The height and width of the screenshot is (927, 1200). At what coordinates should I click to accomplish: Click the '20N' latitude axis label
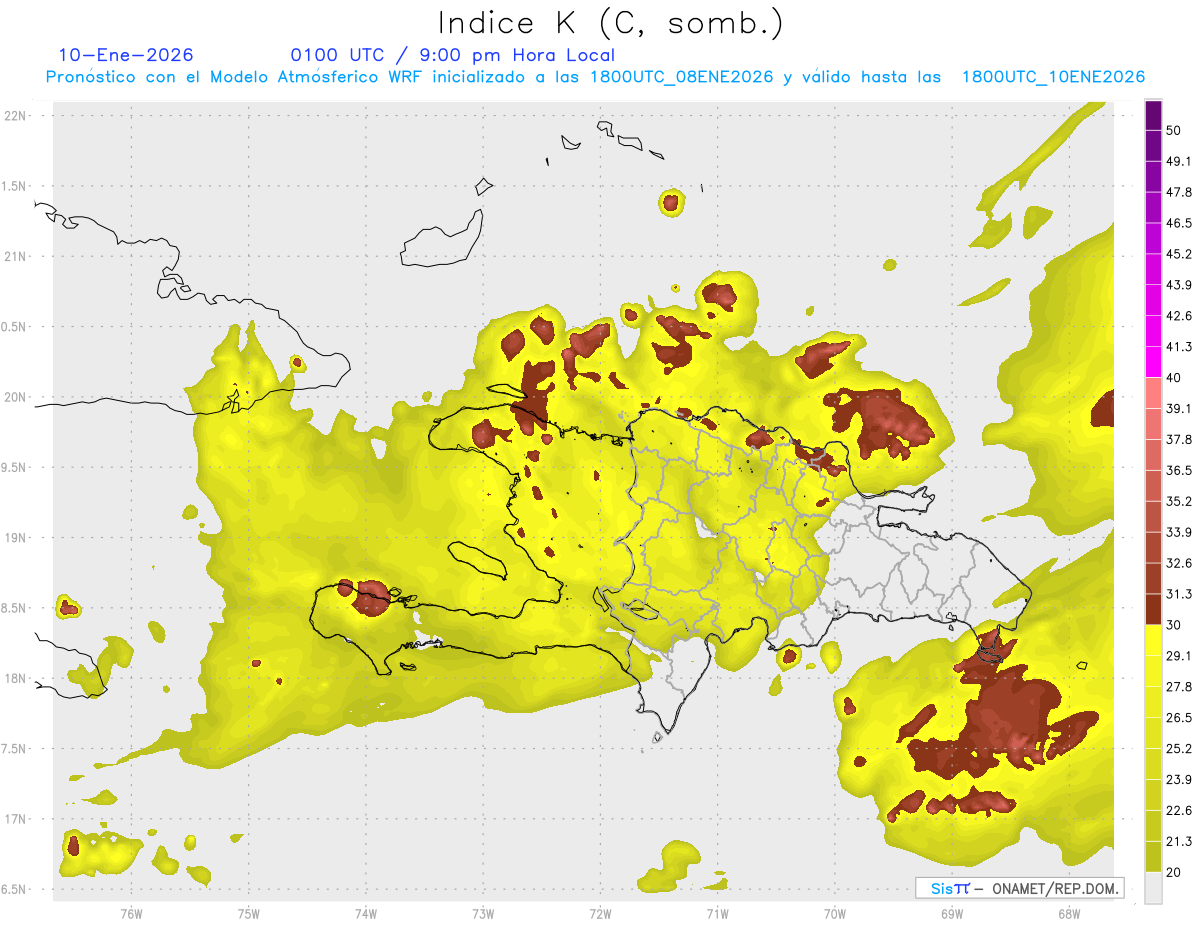pyautogui.click(x=16, y=397)
